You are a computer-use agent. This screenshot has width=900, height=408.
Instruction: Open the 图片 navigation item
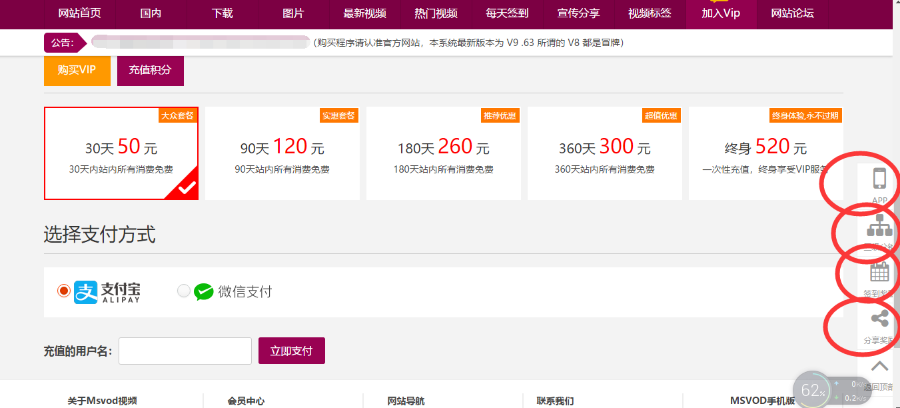pos(293,14)
